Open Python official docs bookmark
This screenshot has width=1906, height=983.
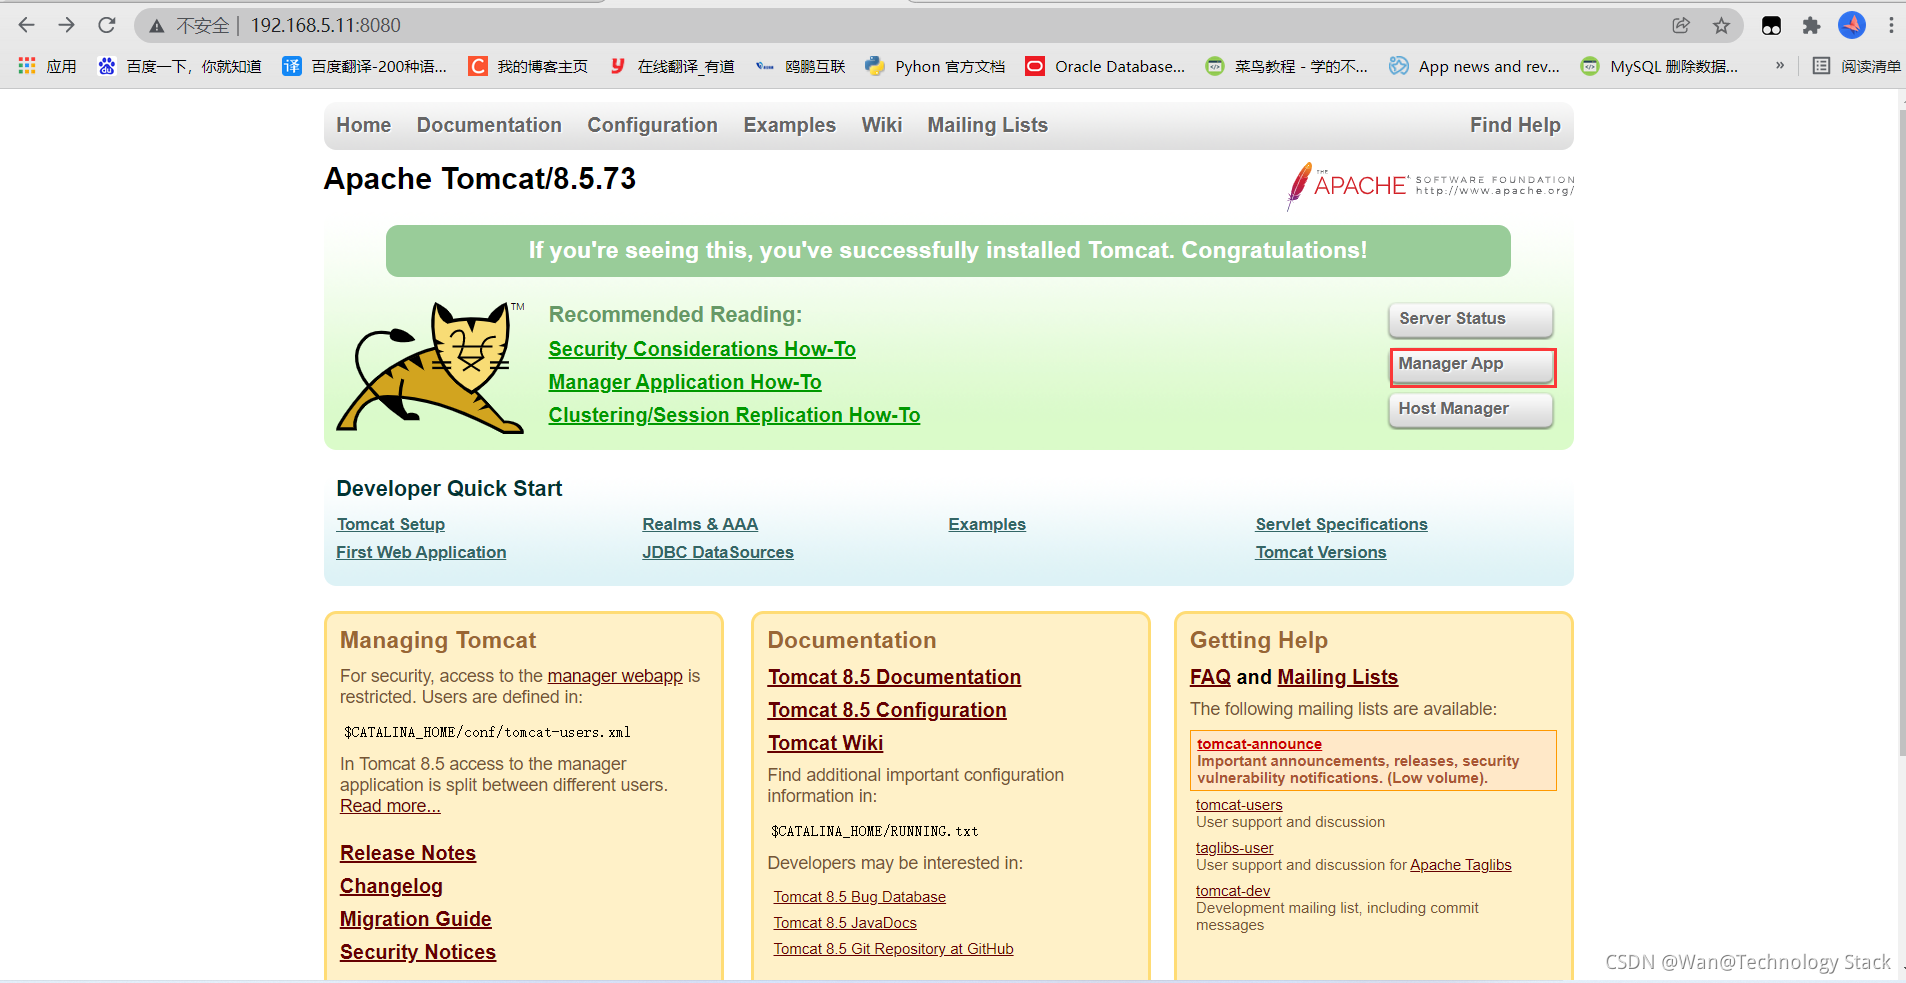pyautogui.click(x=935, y=66)
